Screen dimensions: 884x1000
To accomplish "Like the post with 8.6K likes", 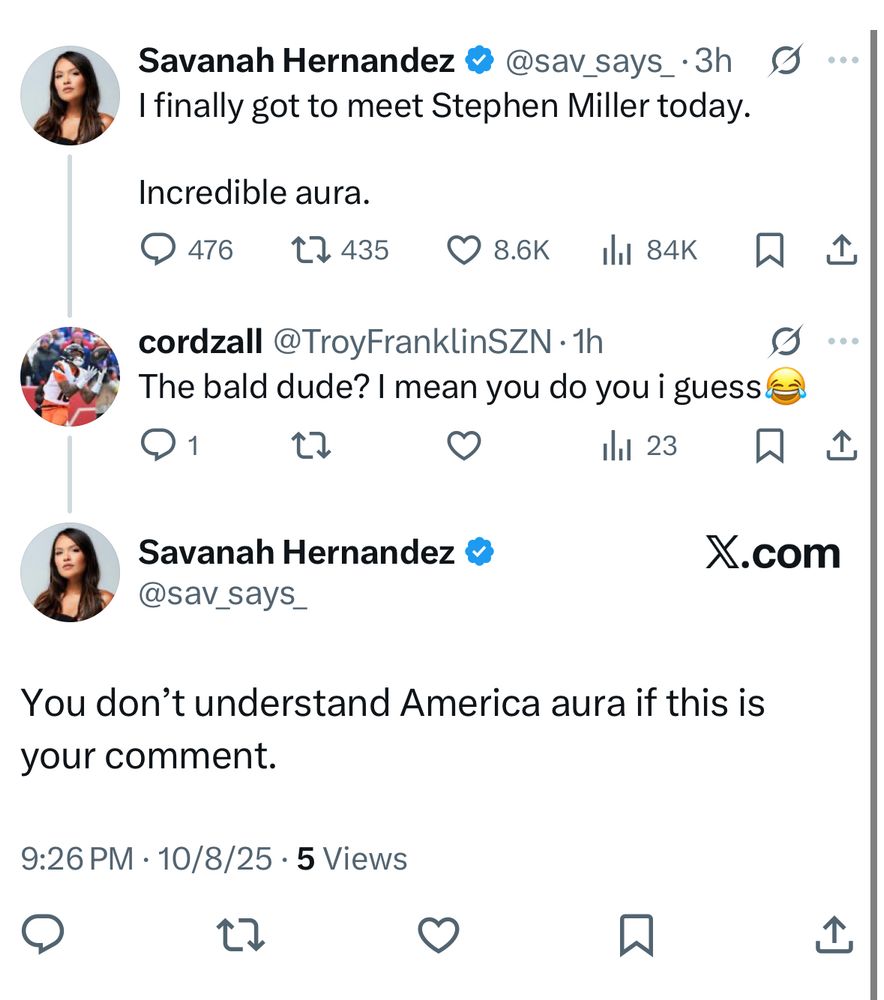I will coord(464,250).
